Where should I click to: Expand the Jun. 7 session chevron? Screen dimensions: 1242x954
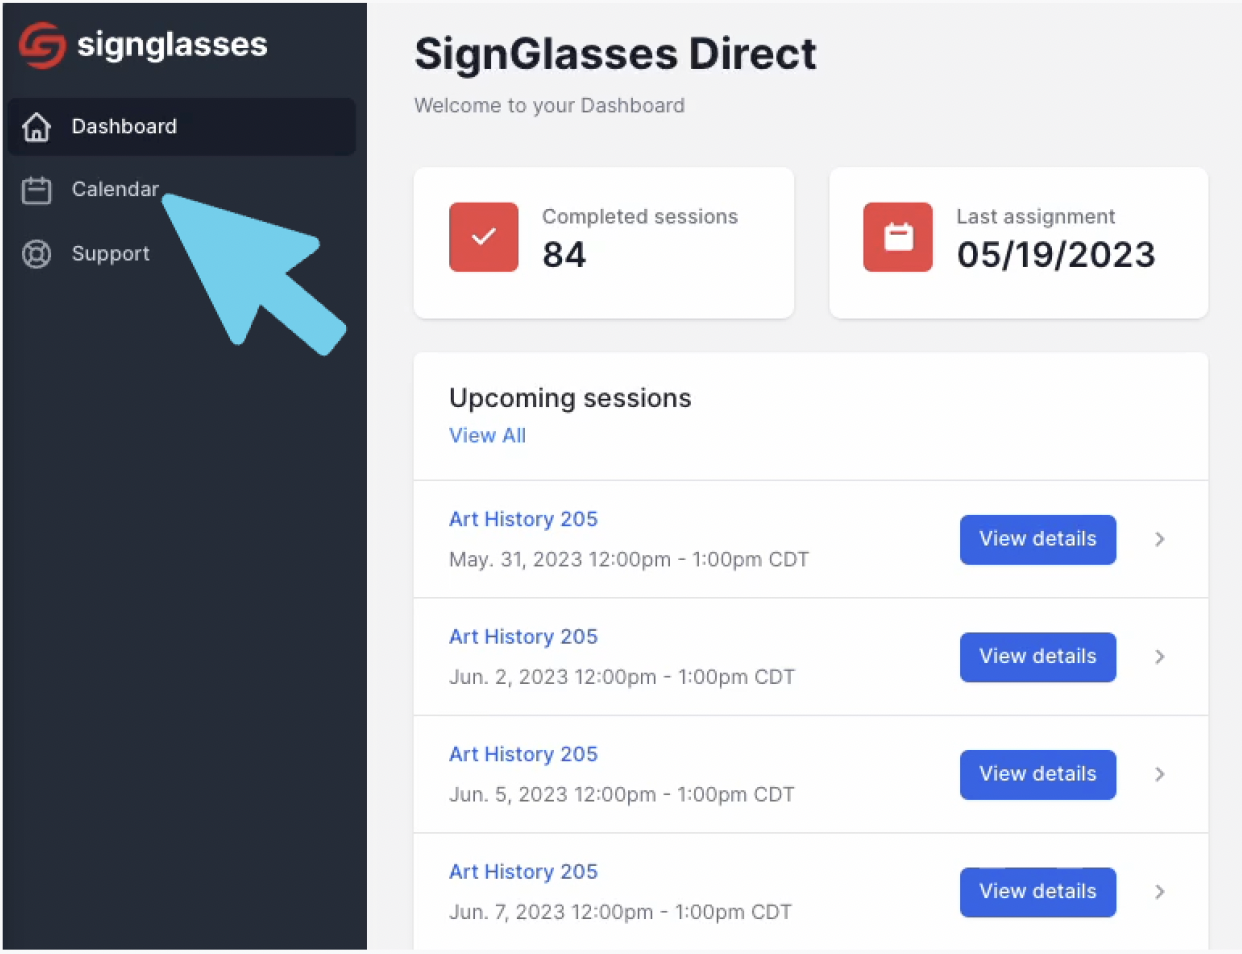pyautogui.click(x=1160, y=892)
